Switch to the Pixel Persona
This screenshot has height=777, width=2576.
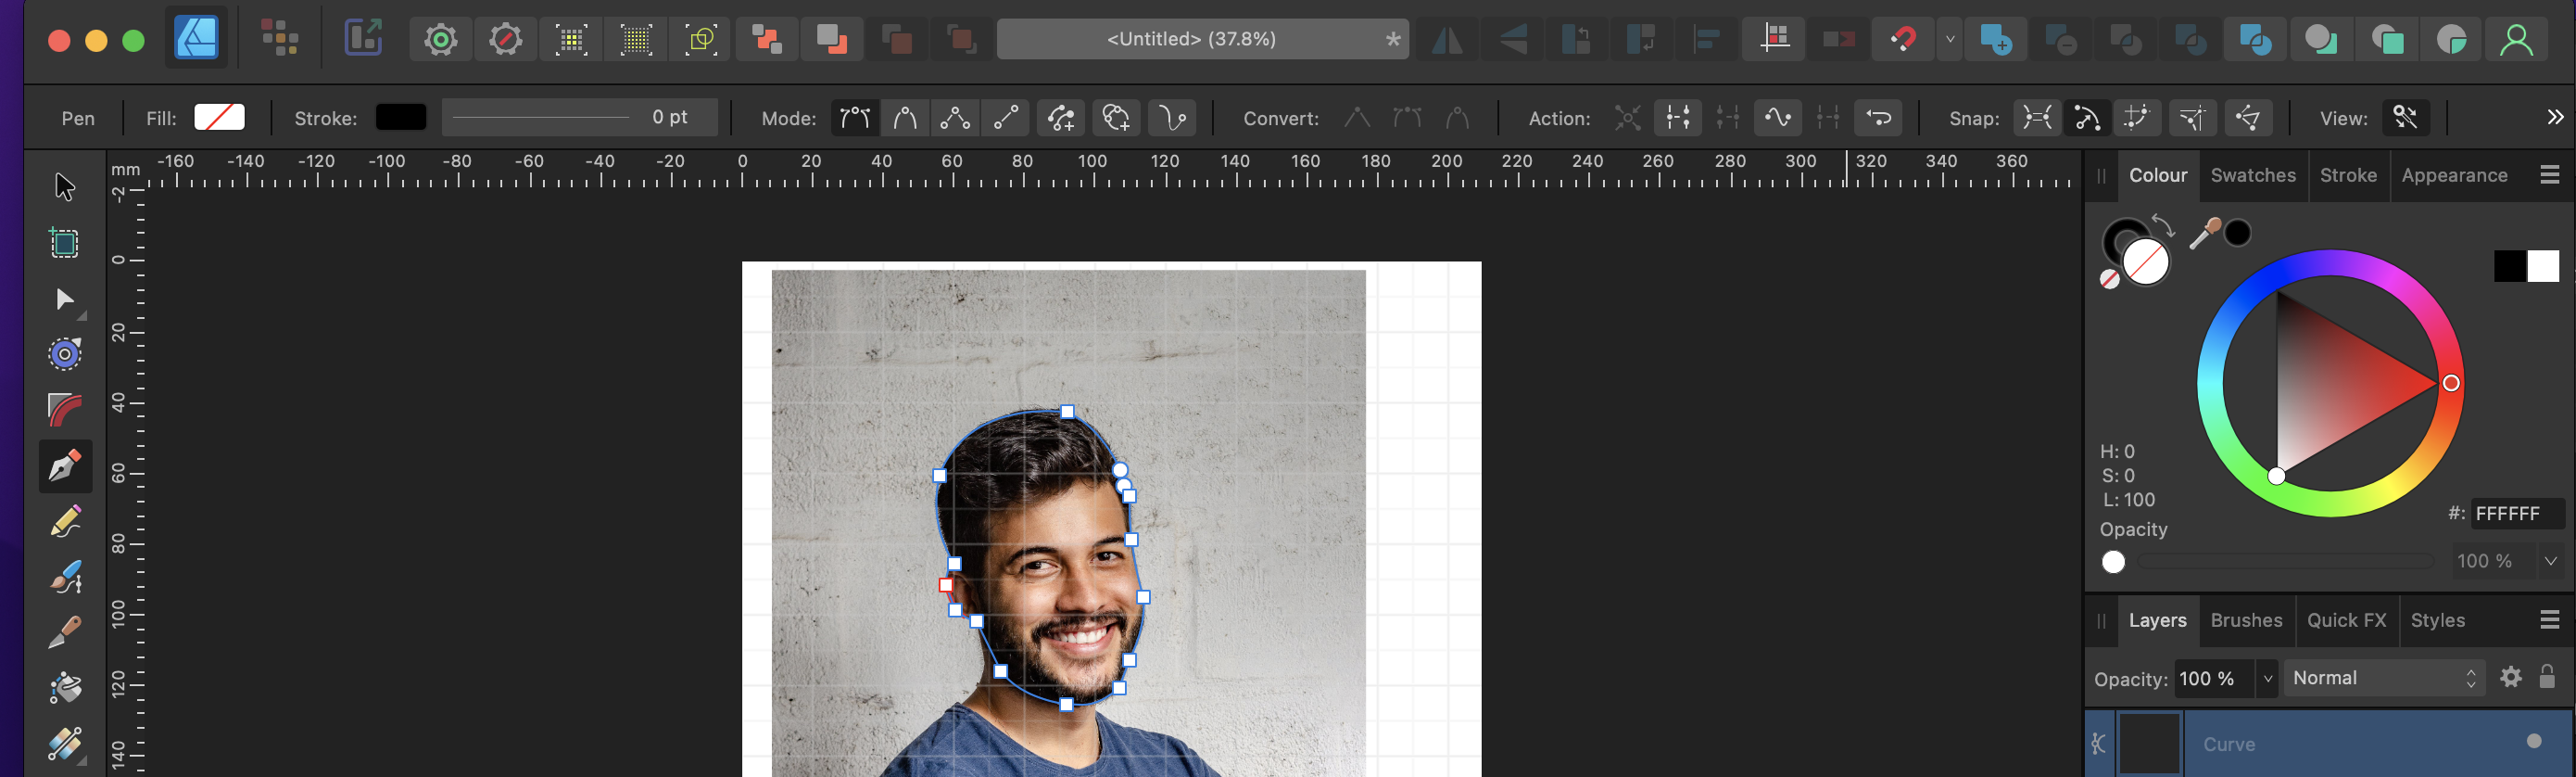[280, 39]
